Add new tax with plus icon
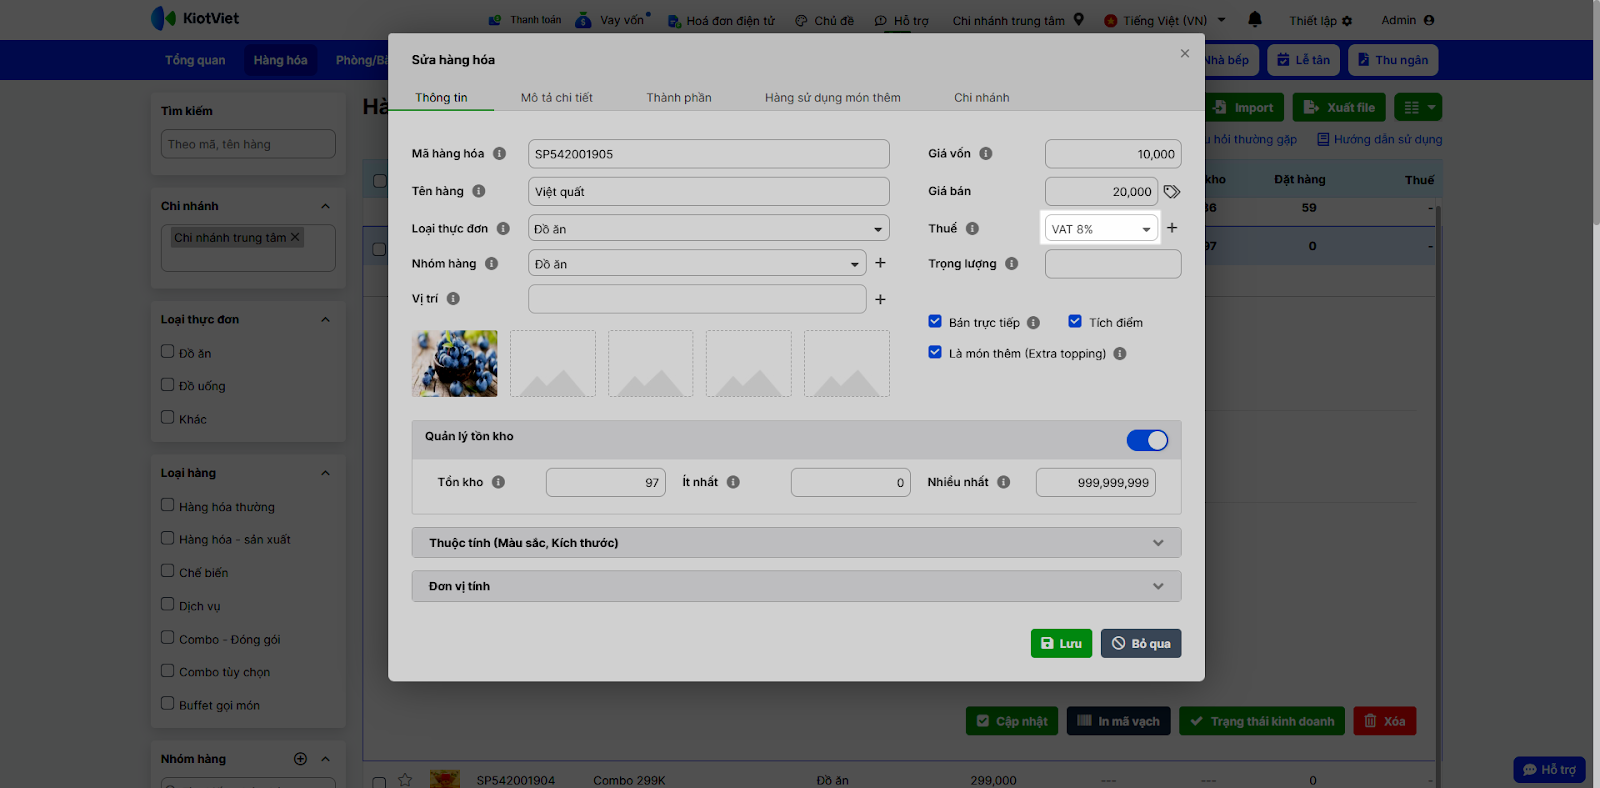This screenshot has width=1600, height=788. click(x=1172, y=228)
